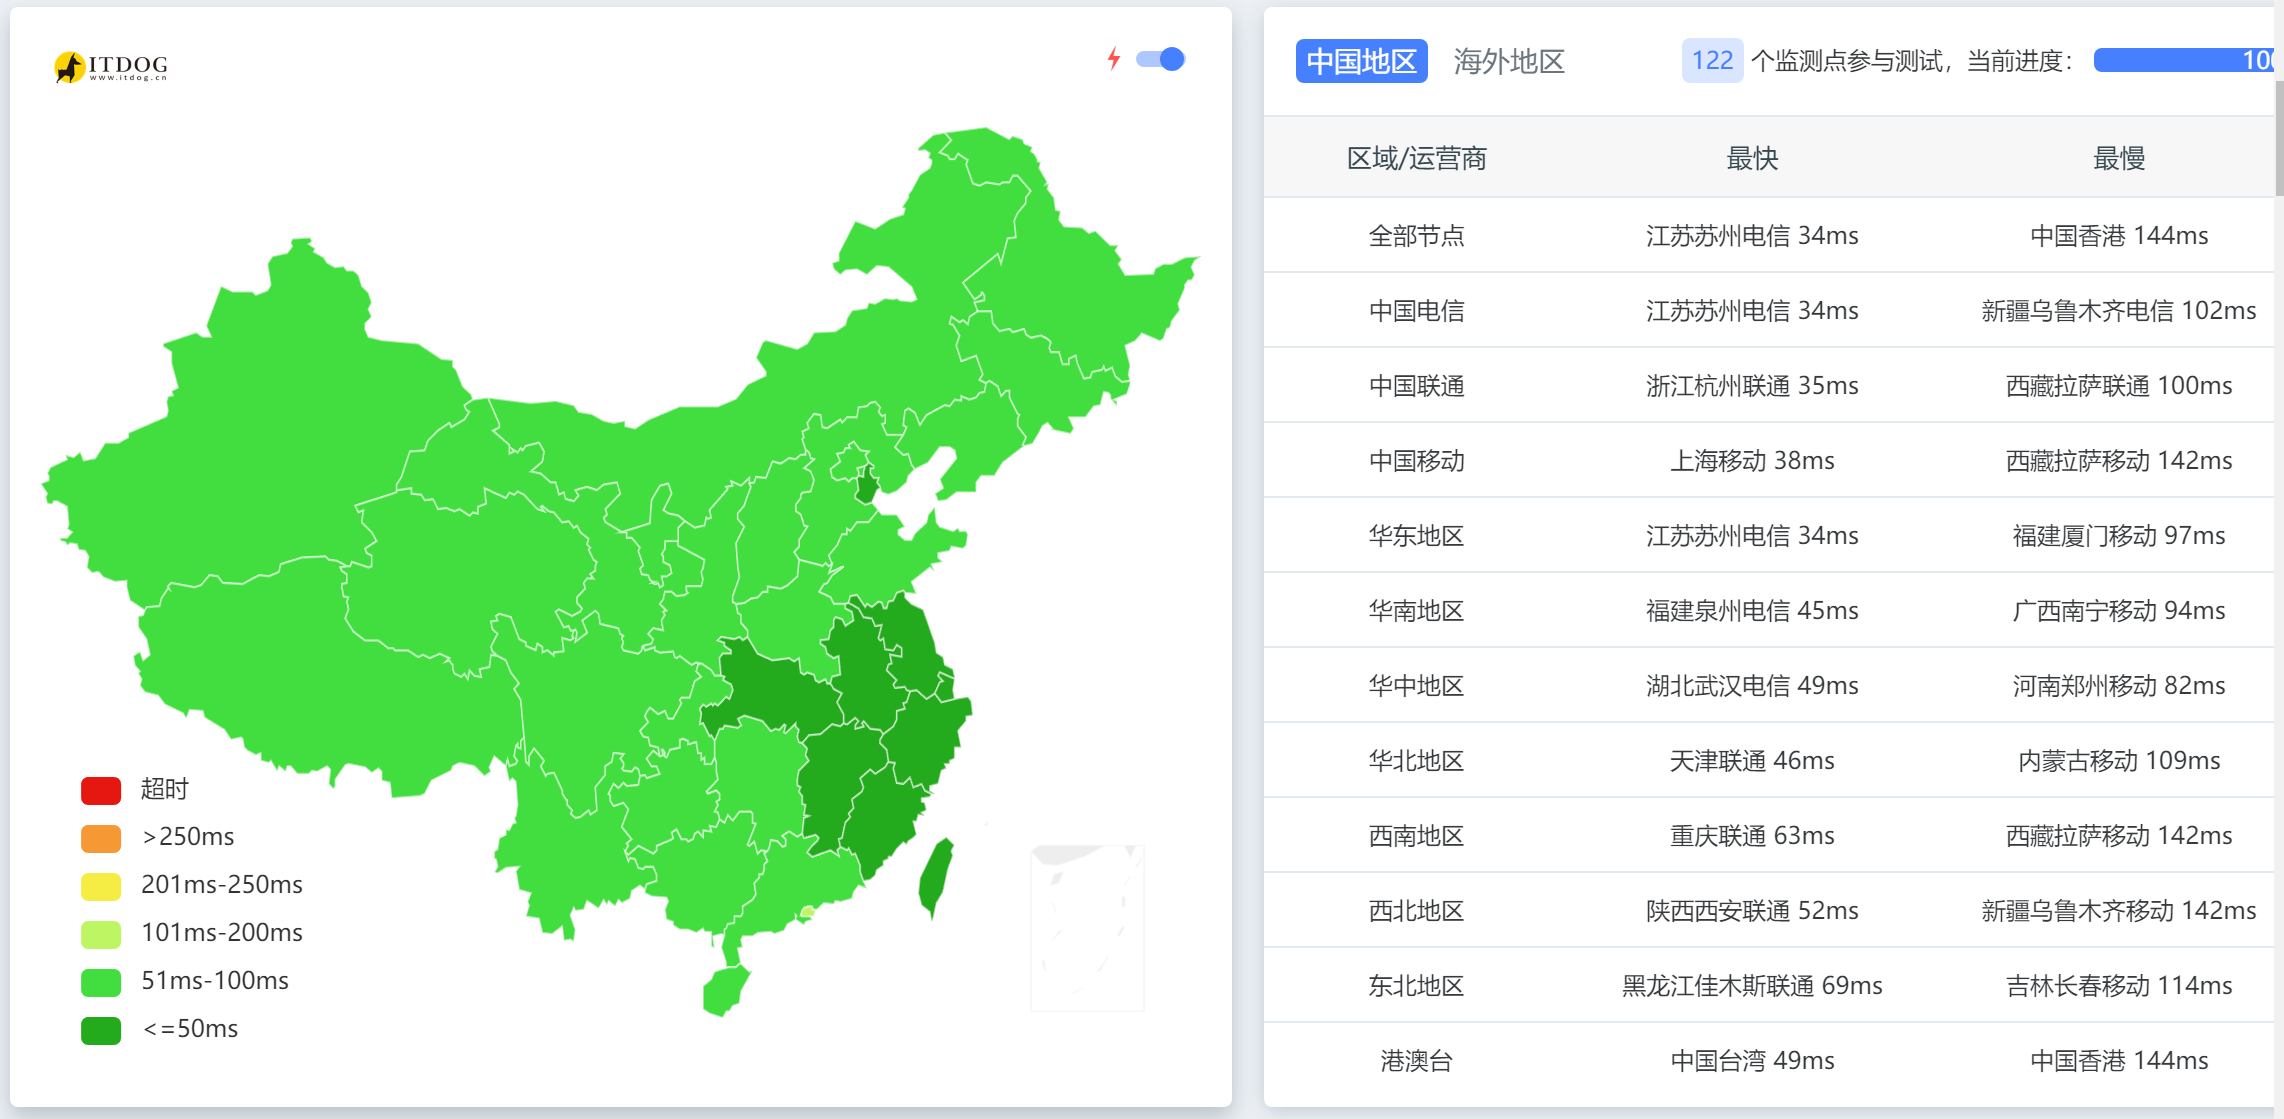Screen dimensions: 2284x1119
Task: Select the 东北地区 row label
Action: [x=1416, y=985]
